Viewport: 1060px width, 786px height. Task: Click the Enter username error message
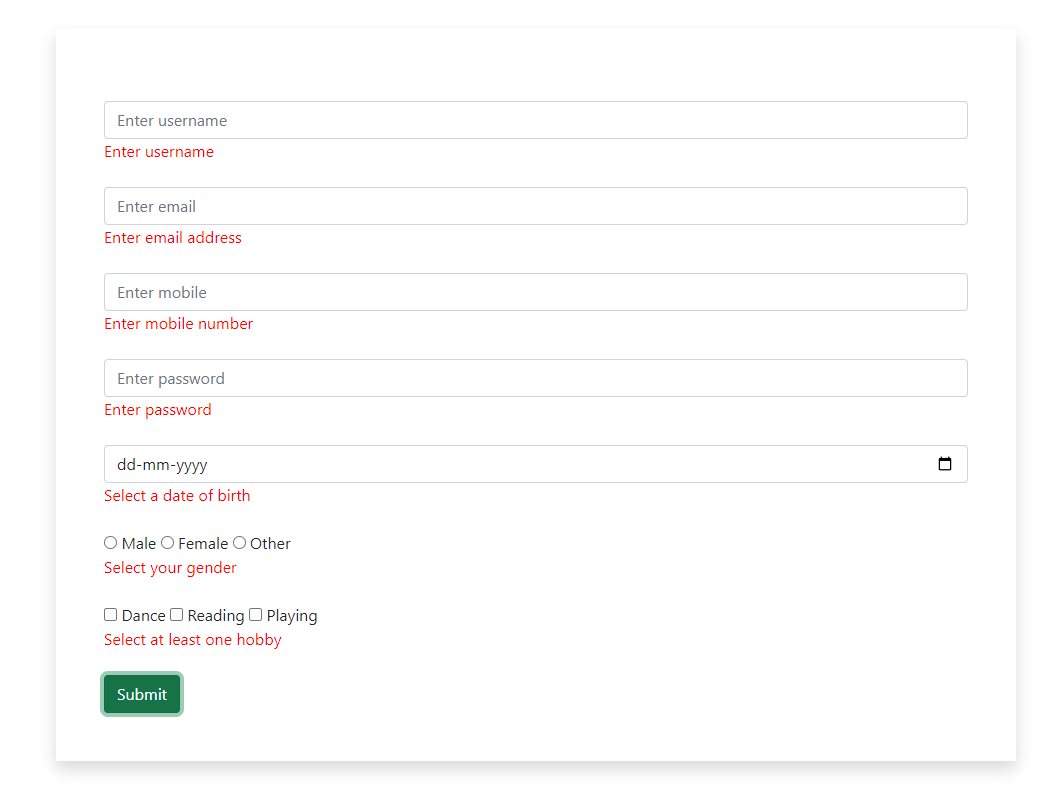click(158, 151)
